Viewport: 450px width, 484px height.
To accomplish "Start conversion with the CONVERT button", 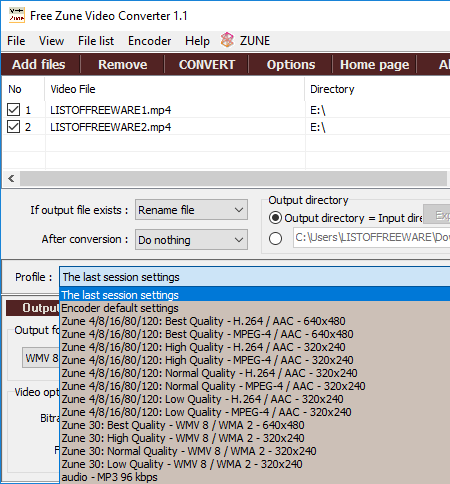I will point(207,64).
